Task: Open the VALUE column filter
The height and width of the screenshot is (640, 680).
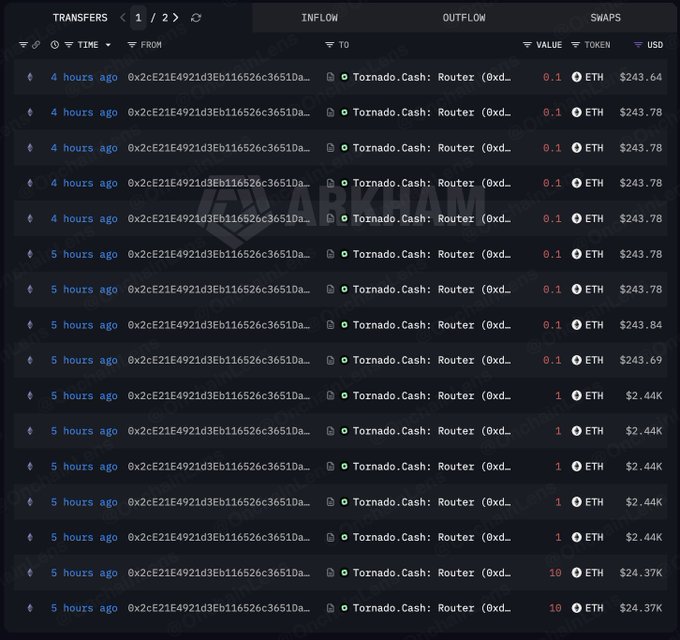Action: click(x=527, y=45)
